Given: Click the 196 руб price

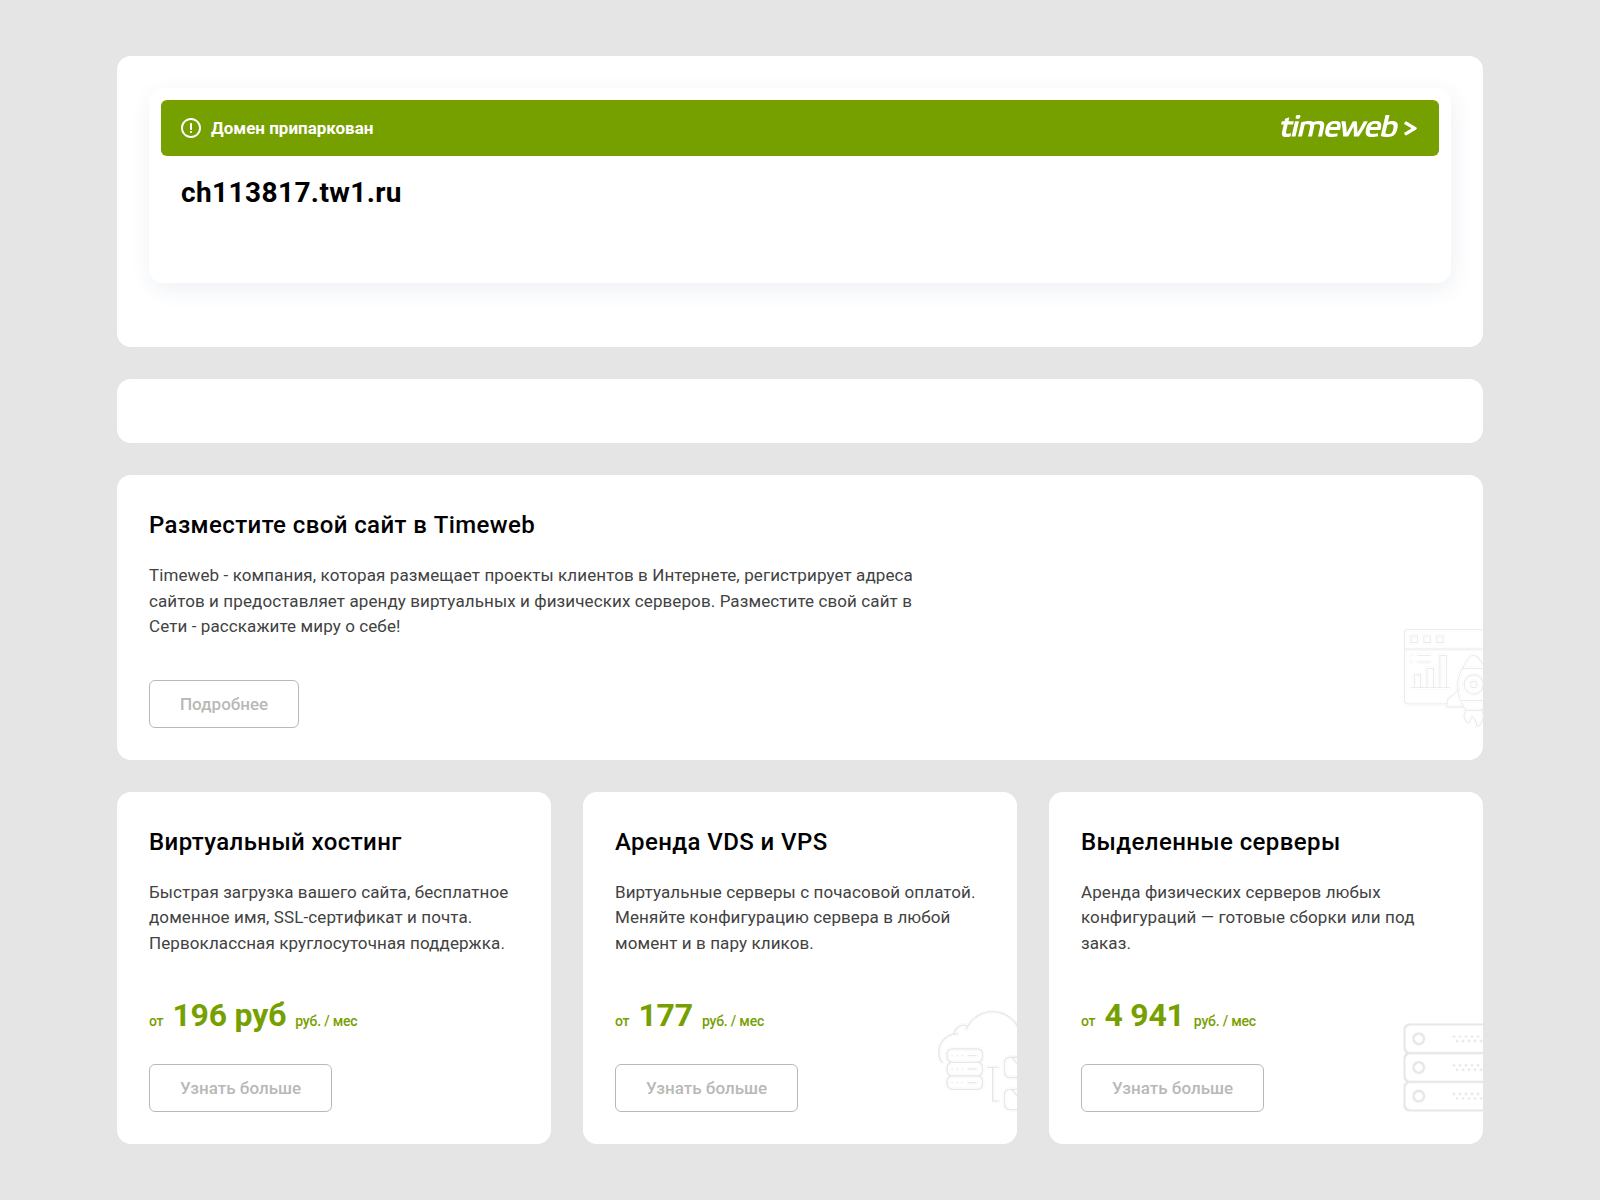Looking at the screenshot, I should click(x=230, y=1015).
